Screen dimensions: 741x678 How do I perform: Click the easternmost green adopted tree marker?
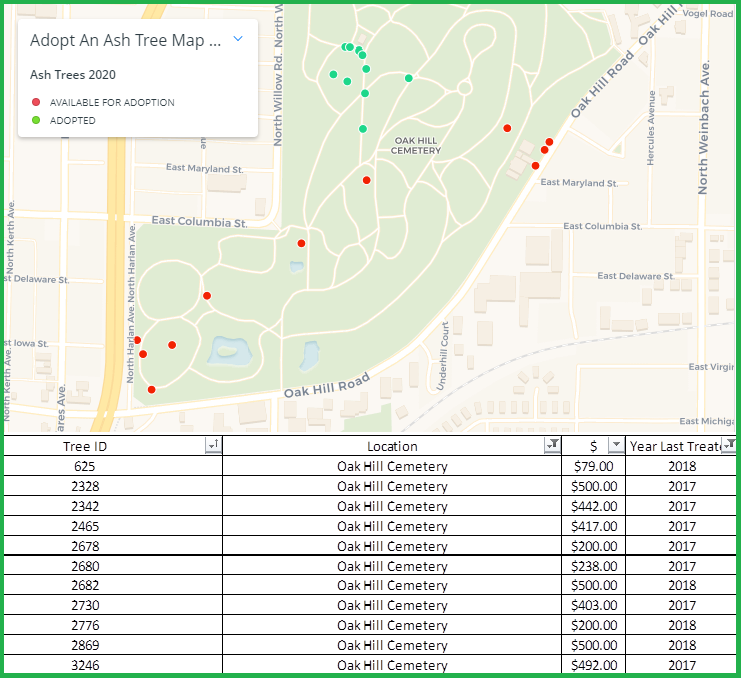[409, 78]
